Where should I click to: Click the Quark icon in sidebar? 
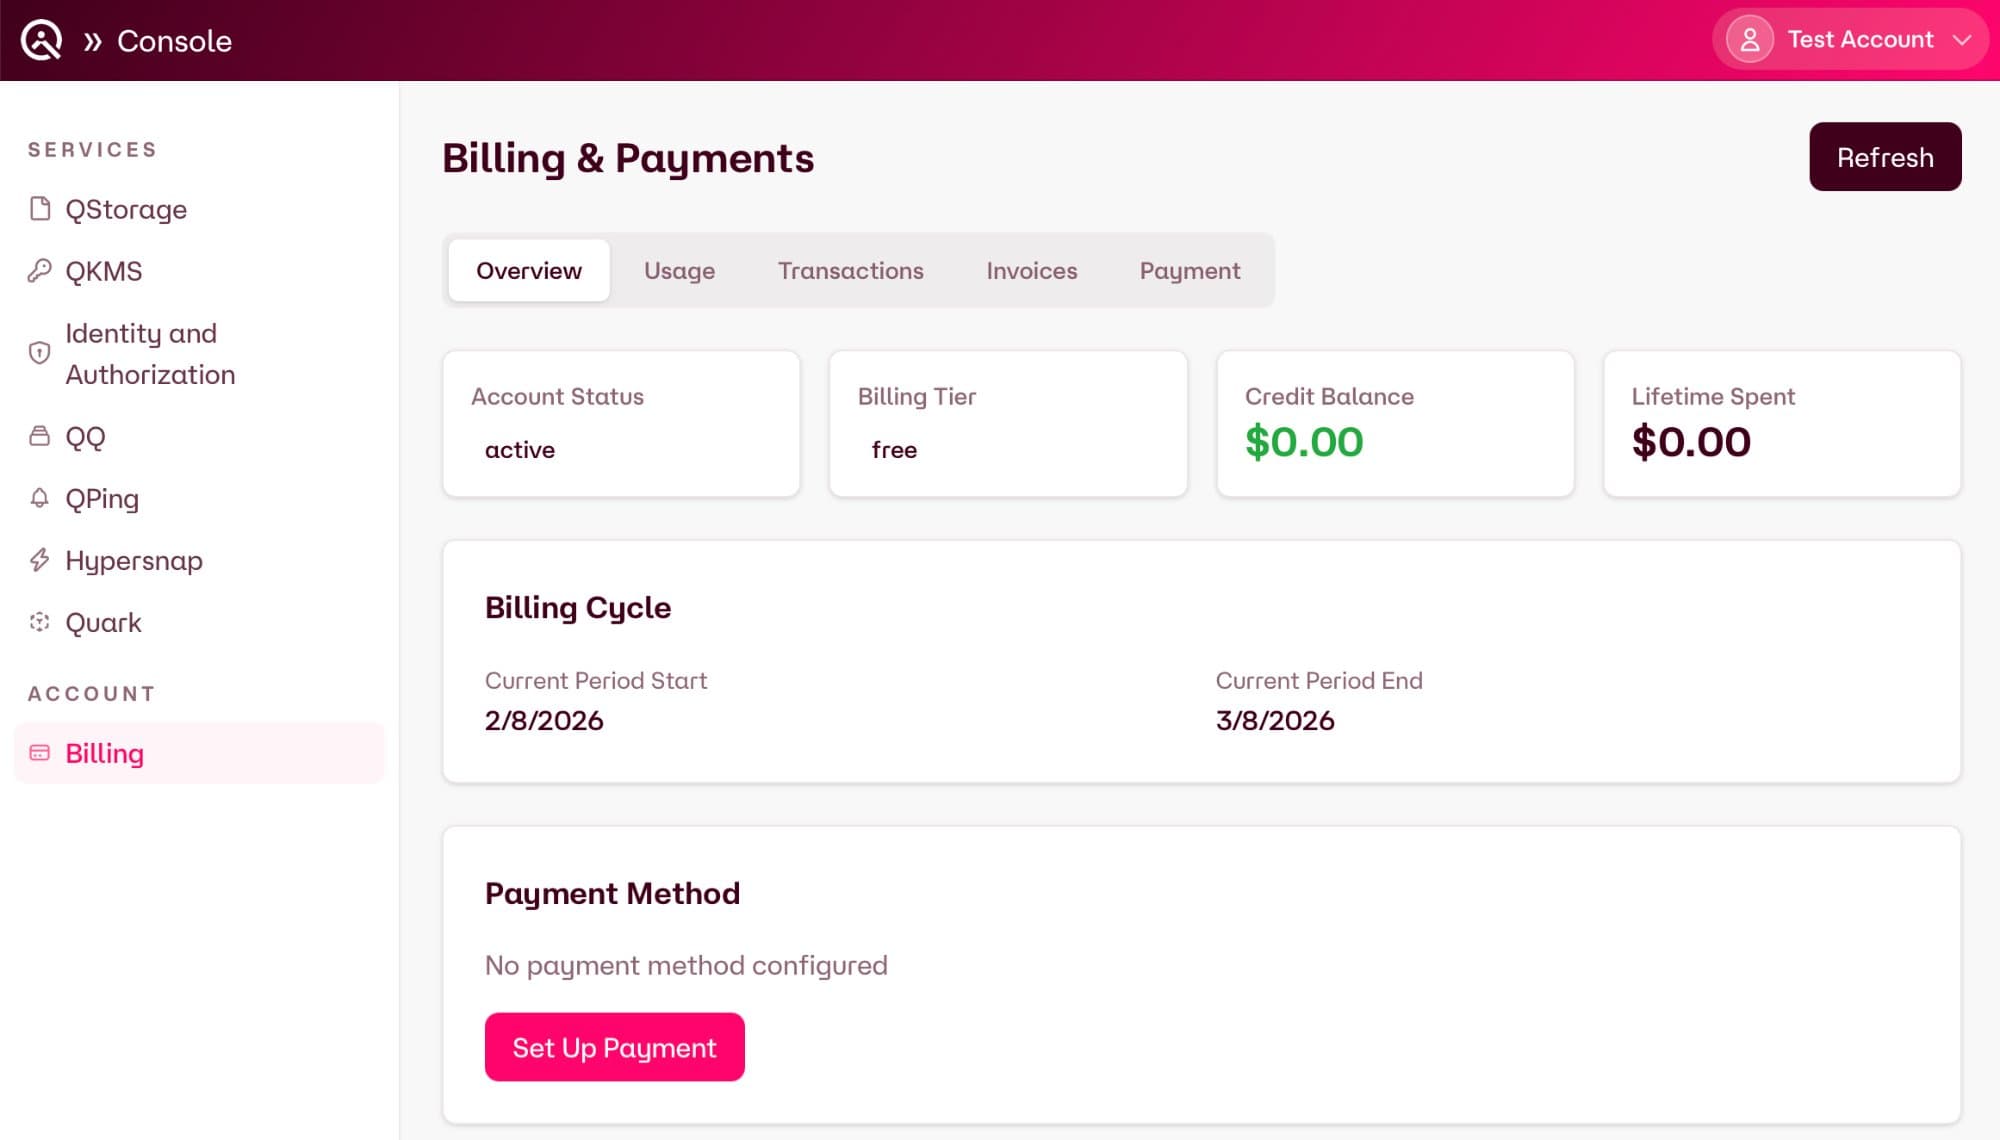[x=40, y=622]
